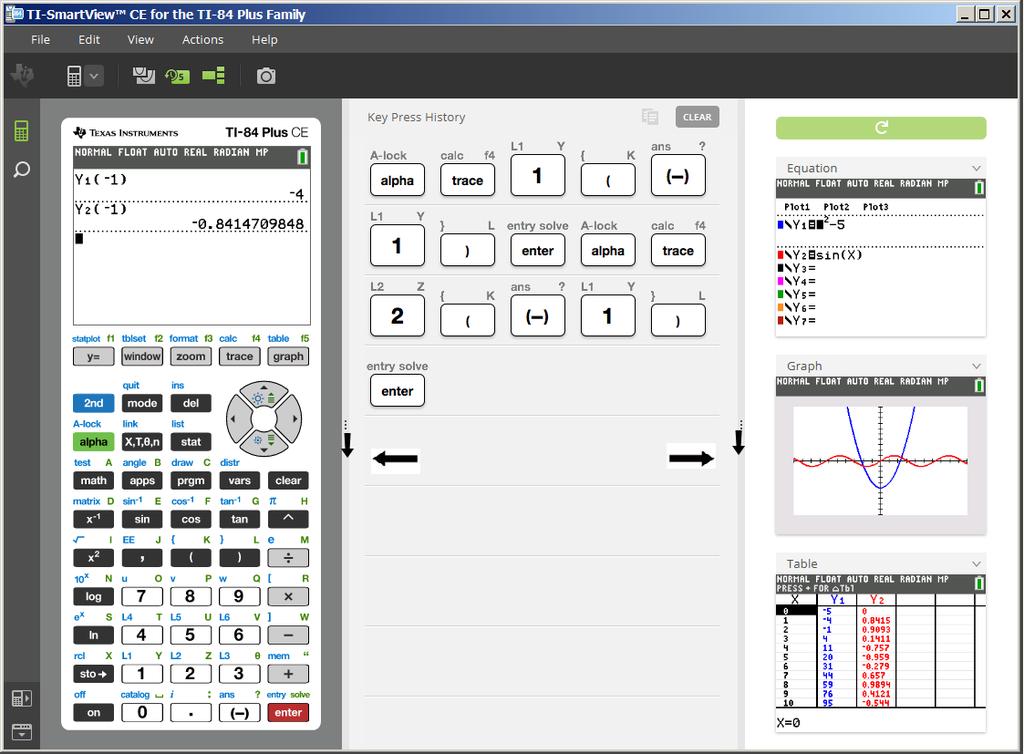Click the calculator on key
The width and height of the screenshot is (1024, 754).
tap(93, 712)
